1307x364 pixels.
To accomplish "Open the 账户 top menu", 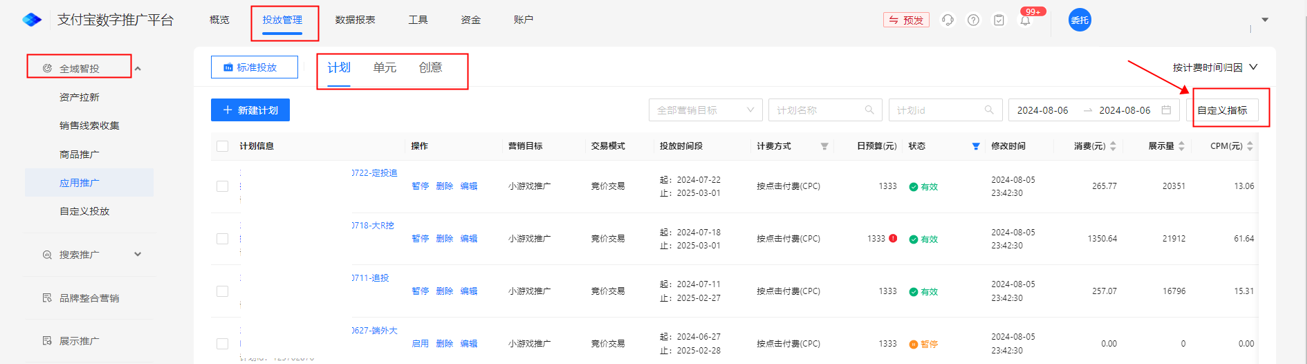I will point(523,20).
